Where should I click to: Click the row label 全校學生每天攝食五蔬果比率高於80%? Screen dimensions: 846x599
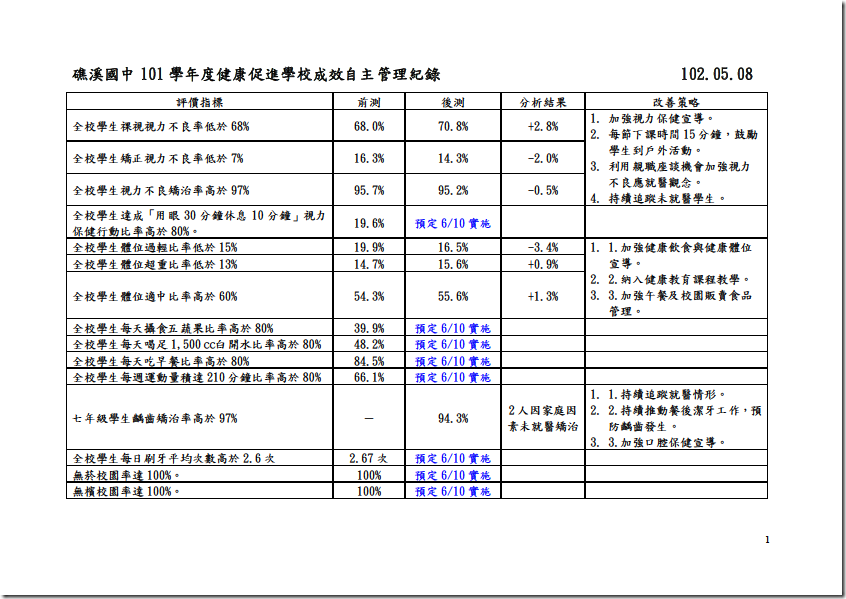click(173, 328)
